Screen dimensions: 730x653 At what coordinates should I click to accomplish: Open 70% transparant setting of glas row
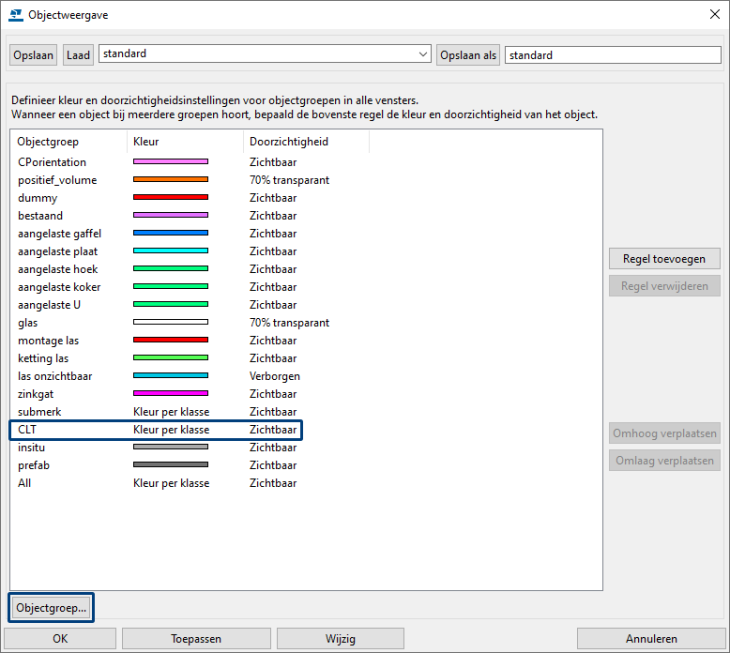click(x=289, y=323)
